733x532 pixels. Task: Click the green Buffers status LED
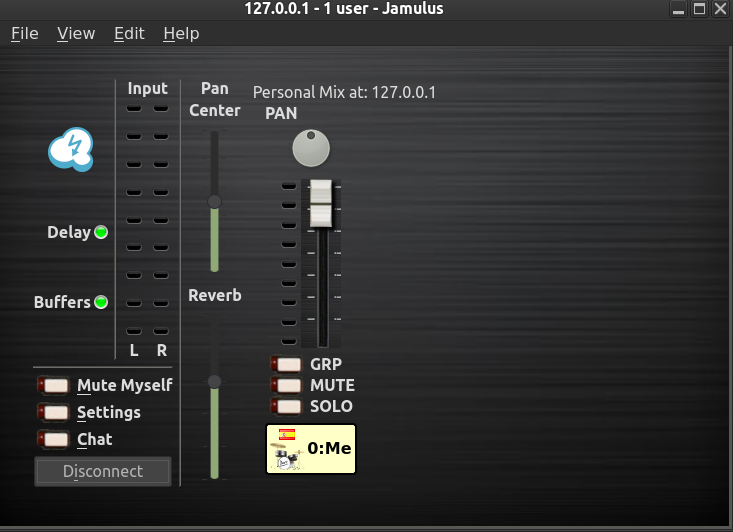click(101, 302)
